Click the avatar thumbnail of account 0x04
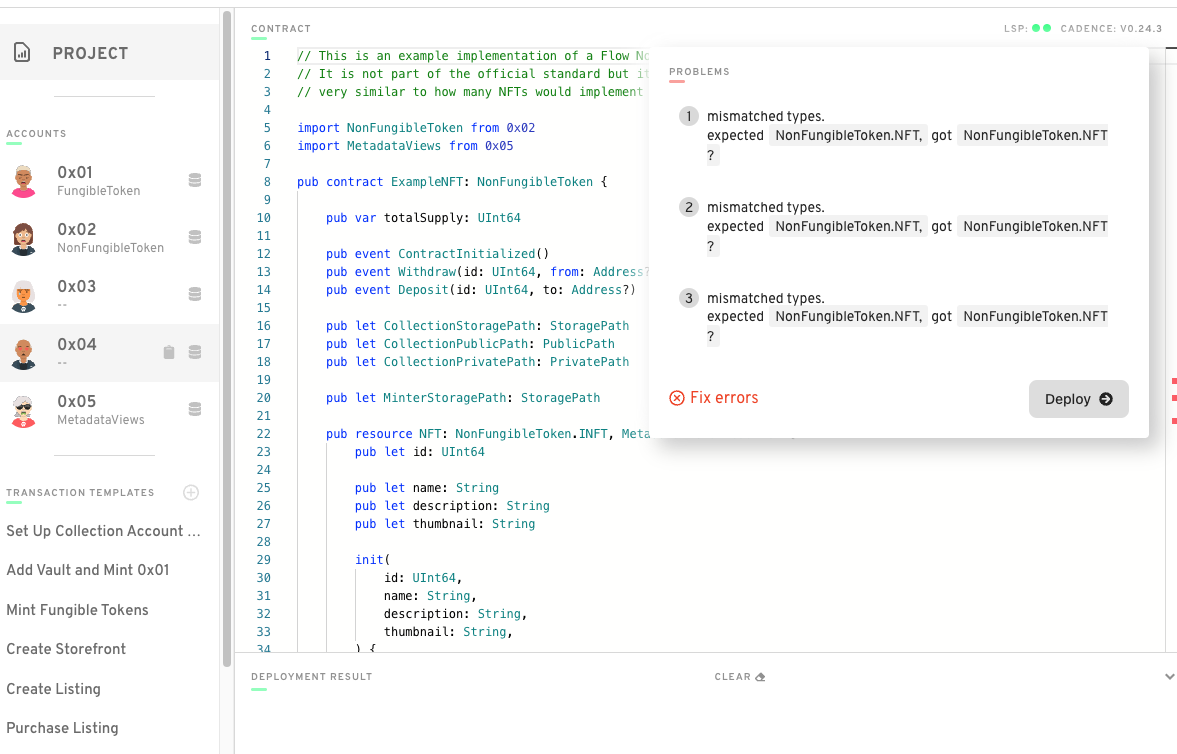 click(x=24, y=352)
